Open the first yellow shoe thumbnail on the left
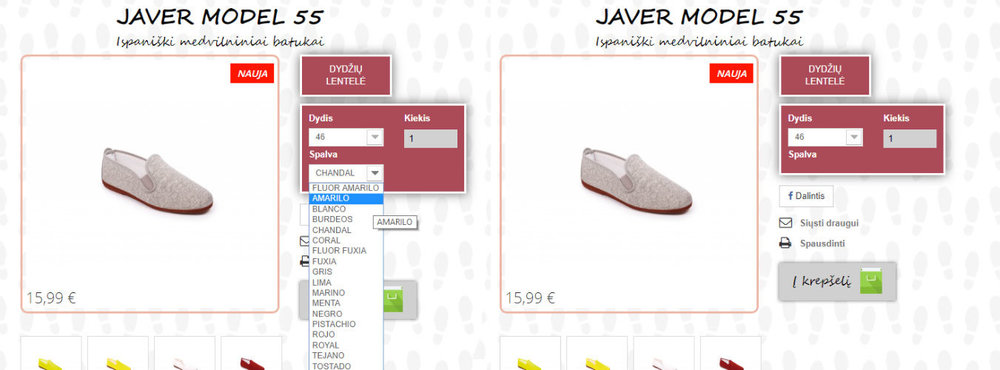 pyautogui.click(x=51, y=353)
